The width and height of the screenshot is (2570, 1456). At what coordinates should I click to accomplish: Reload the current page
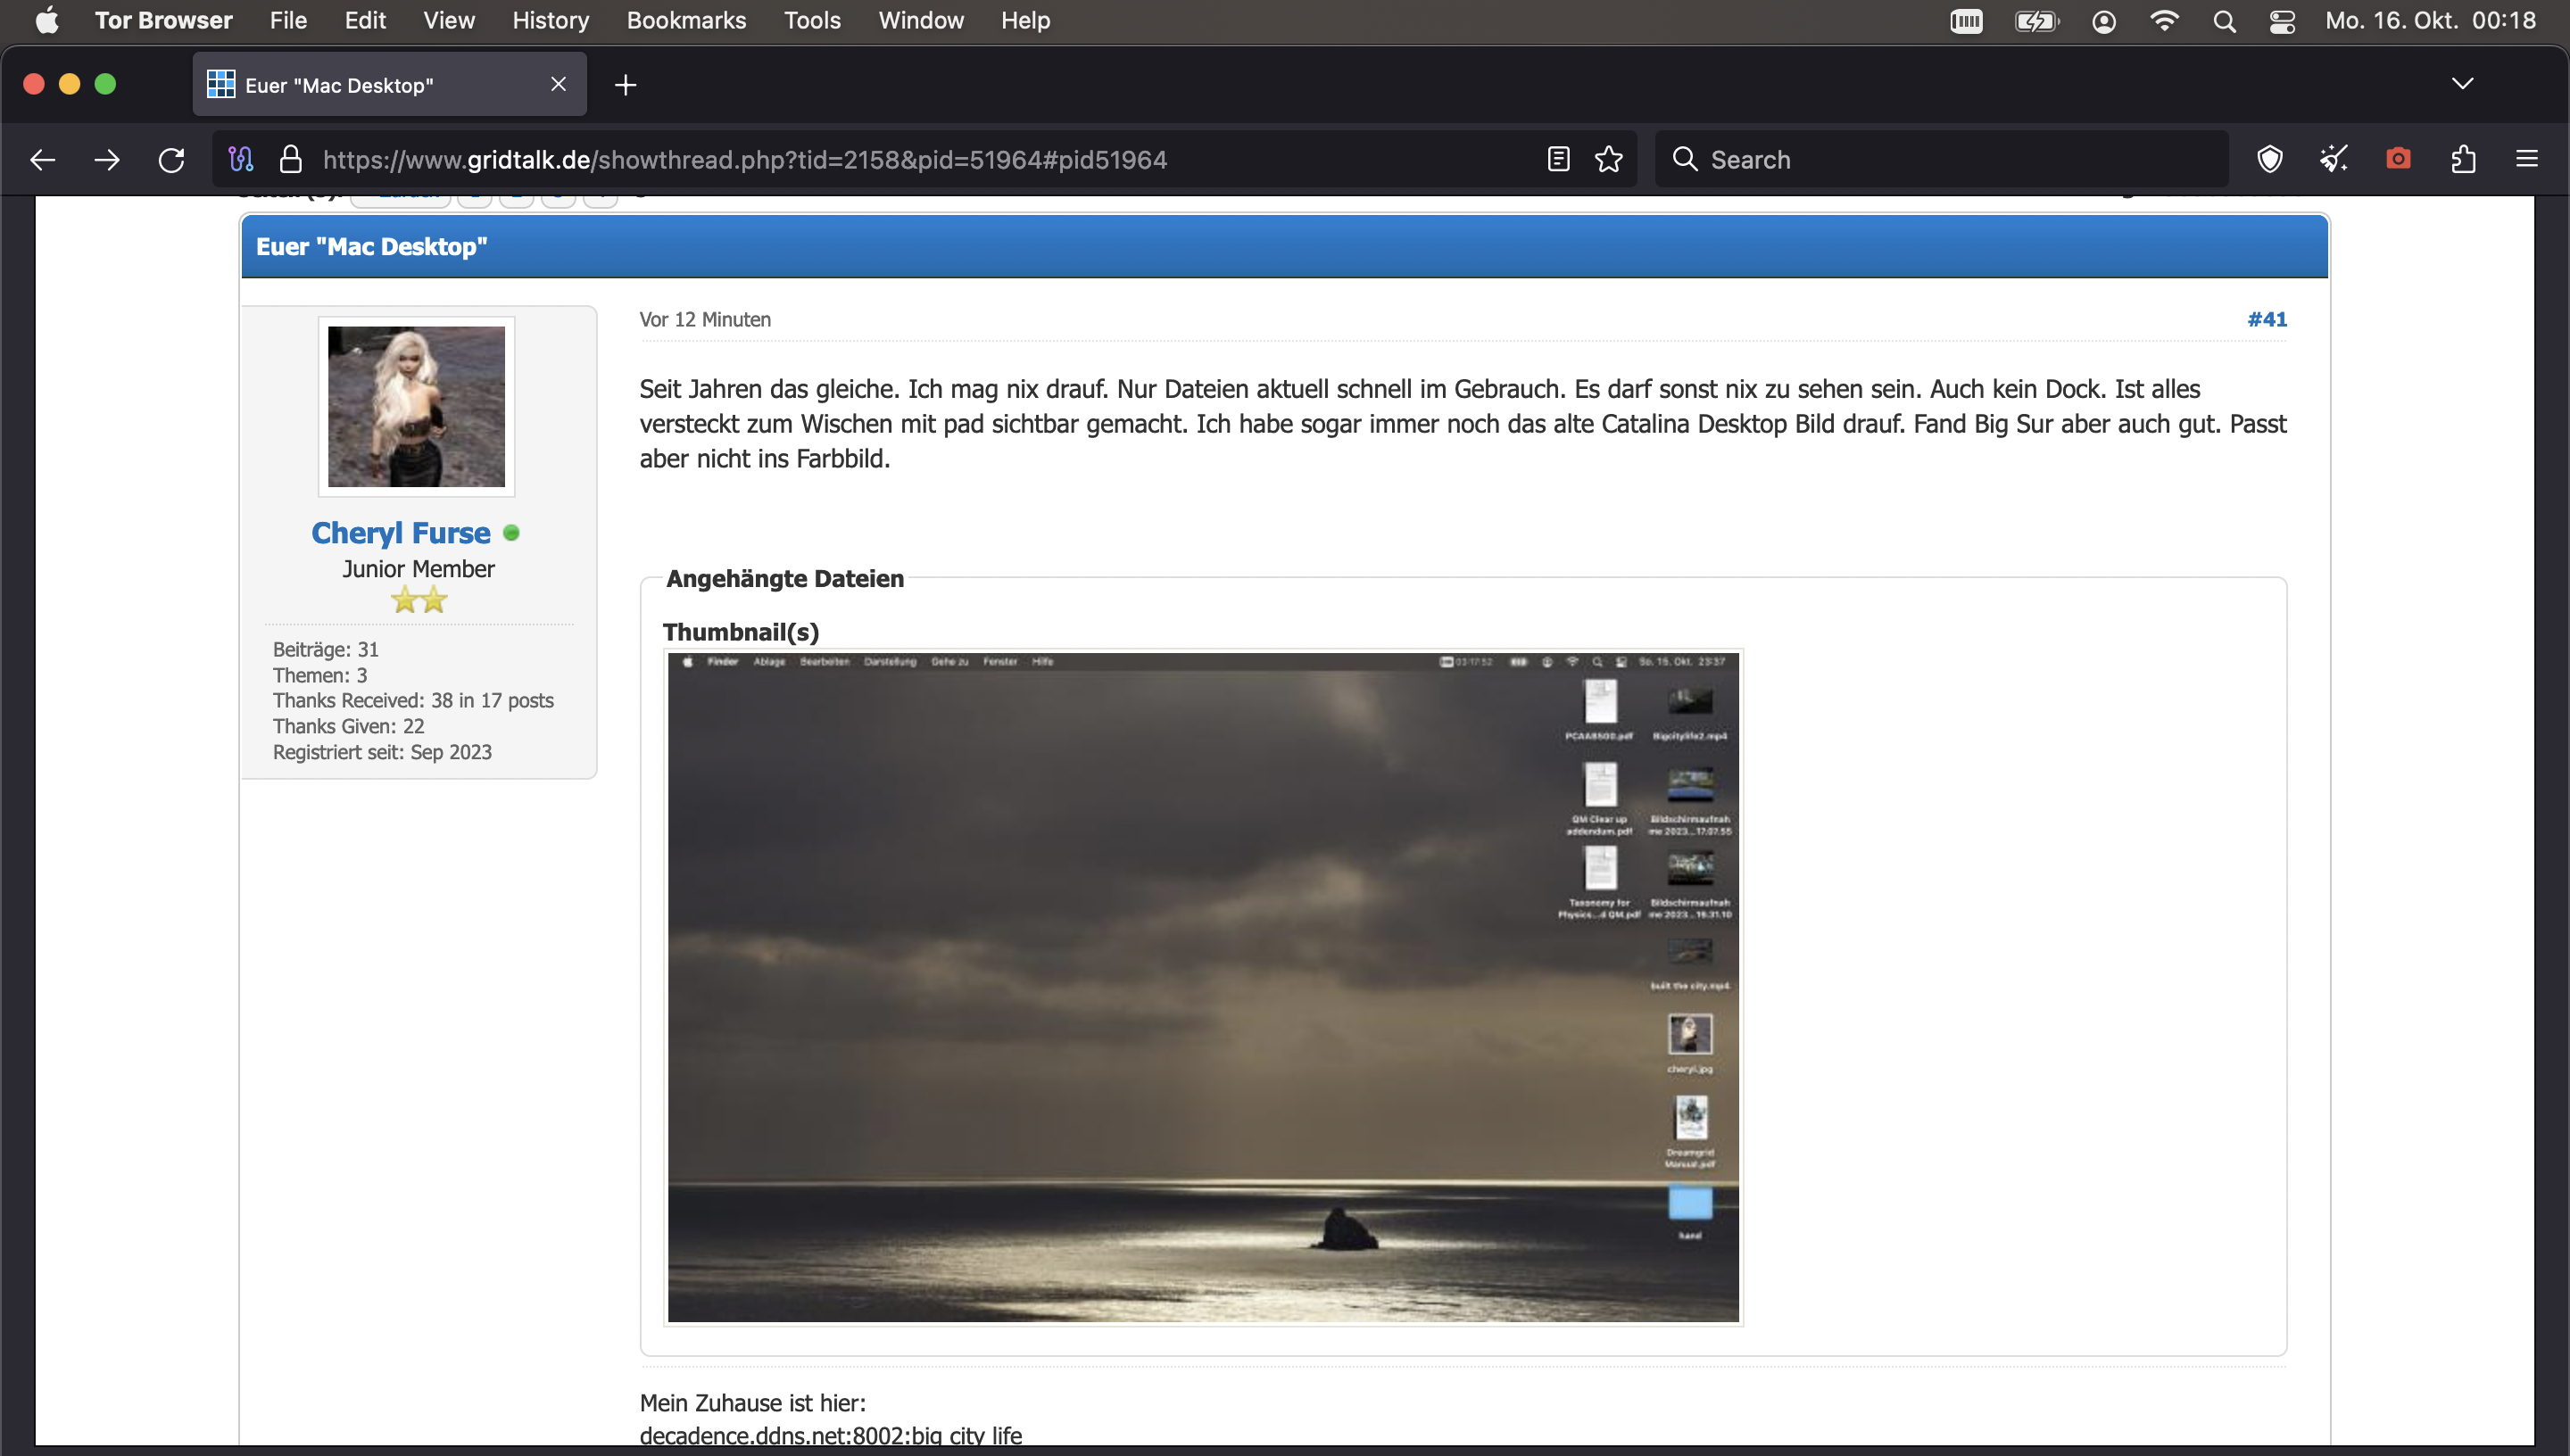click(171, 159)
